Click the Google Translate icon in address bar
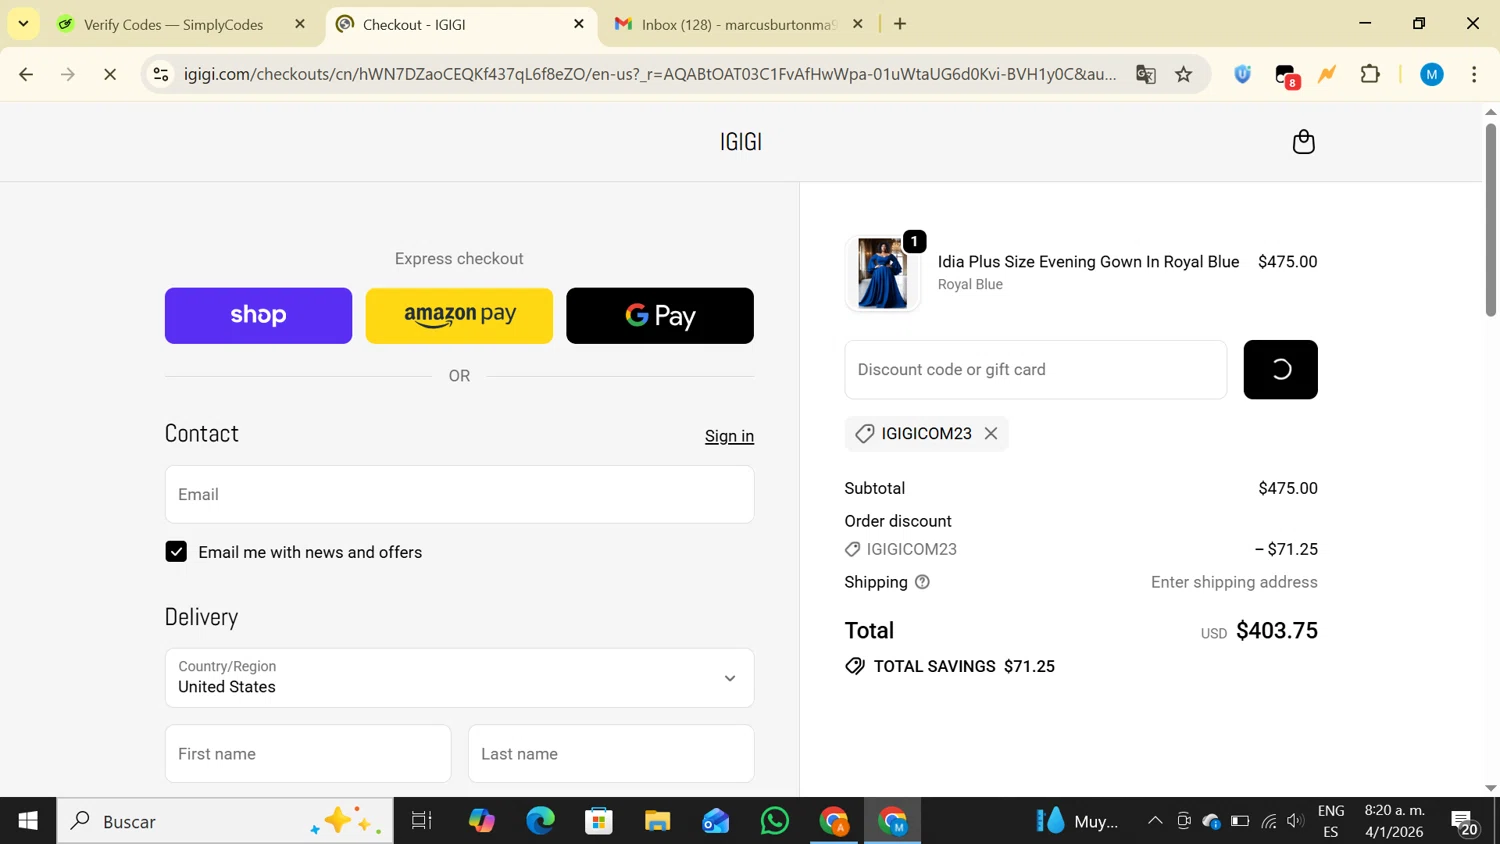Image resolution: width=1500 pixels, height=844 pixels. click(1146, 74)
